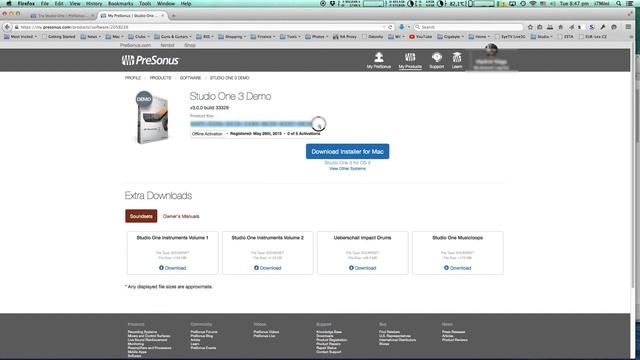The height and width of the screenshot is (360, 640).
Task: Expand the Tools bookmarks folder
Action: 290,37
